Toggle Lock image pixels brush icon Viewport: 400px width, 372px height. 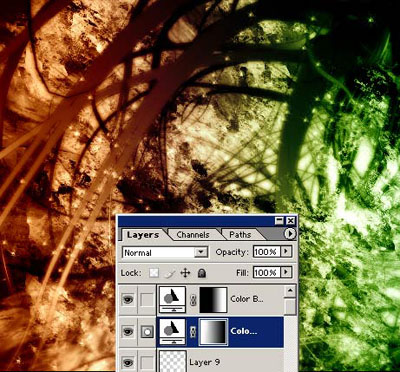pyautogui.click(x=170, y=273)
